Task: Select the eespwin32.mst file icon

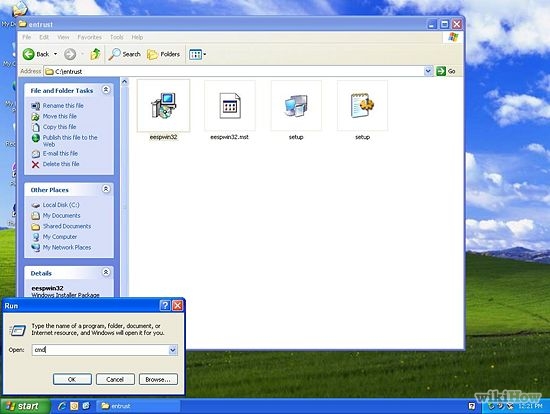Action: pos(230,105)
